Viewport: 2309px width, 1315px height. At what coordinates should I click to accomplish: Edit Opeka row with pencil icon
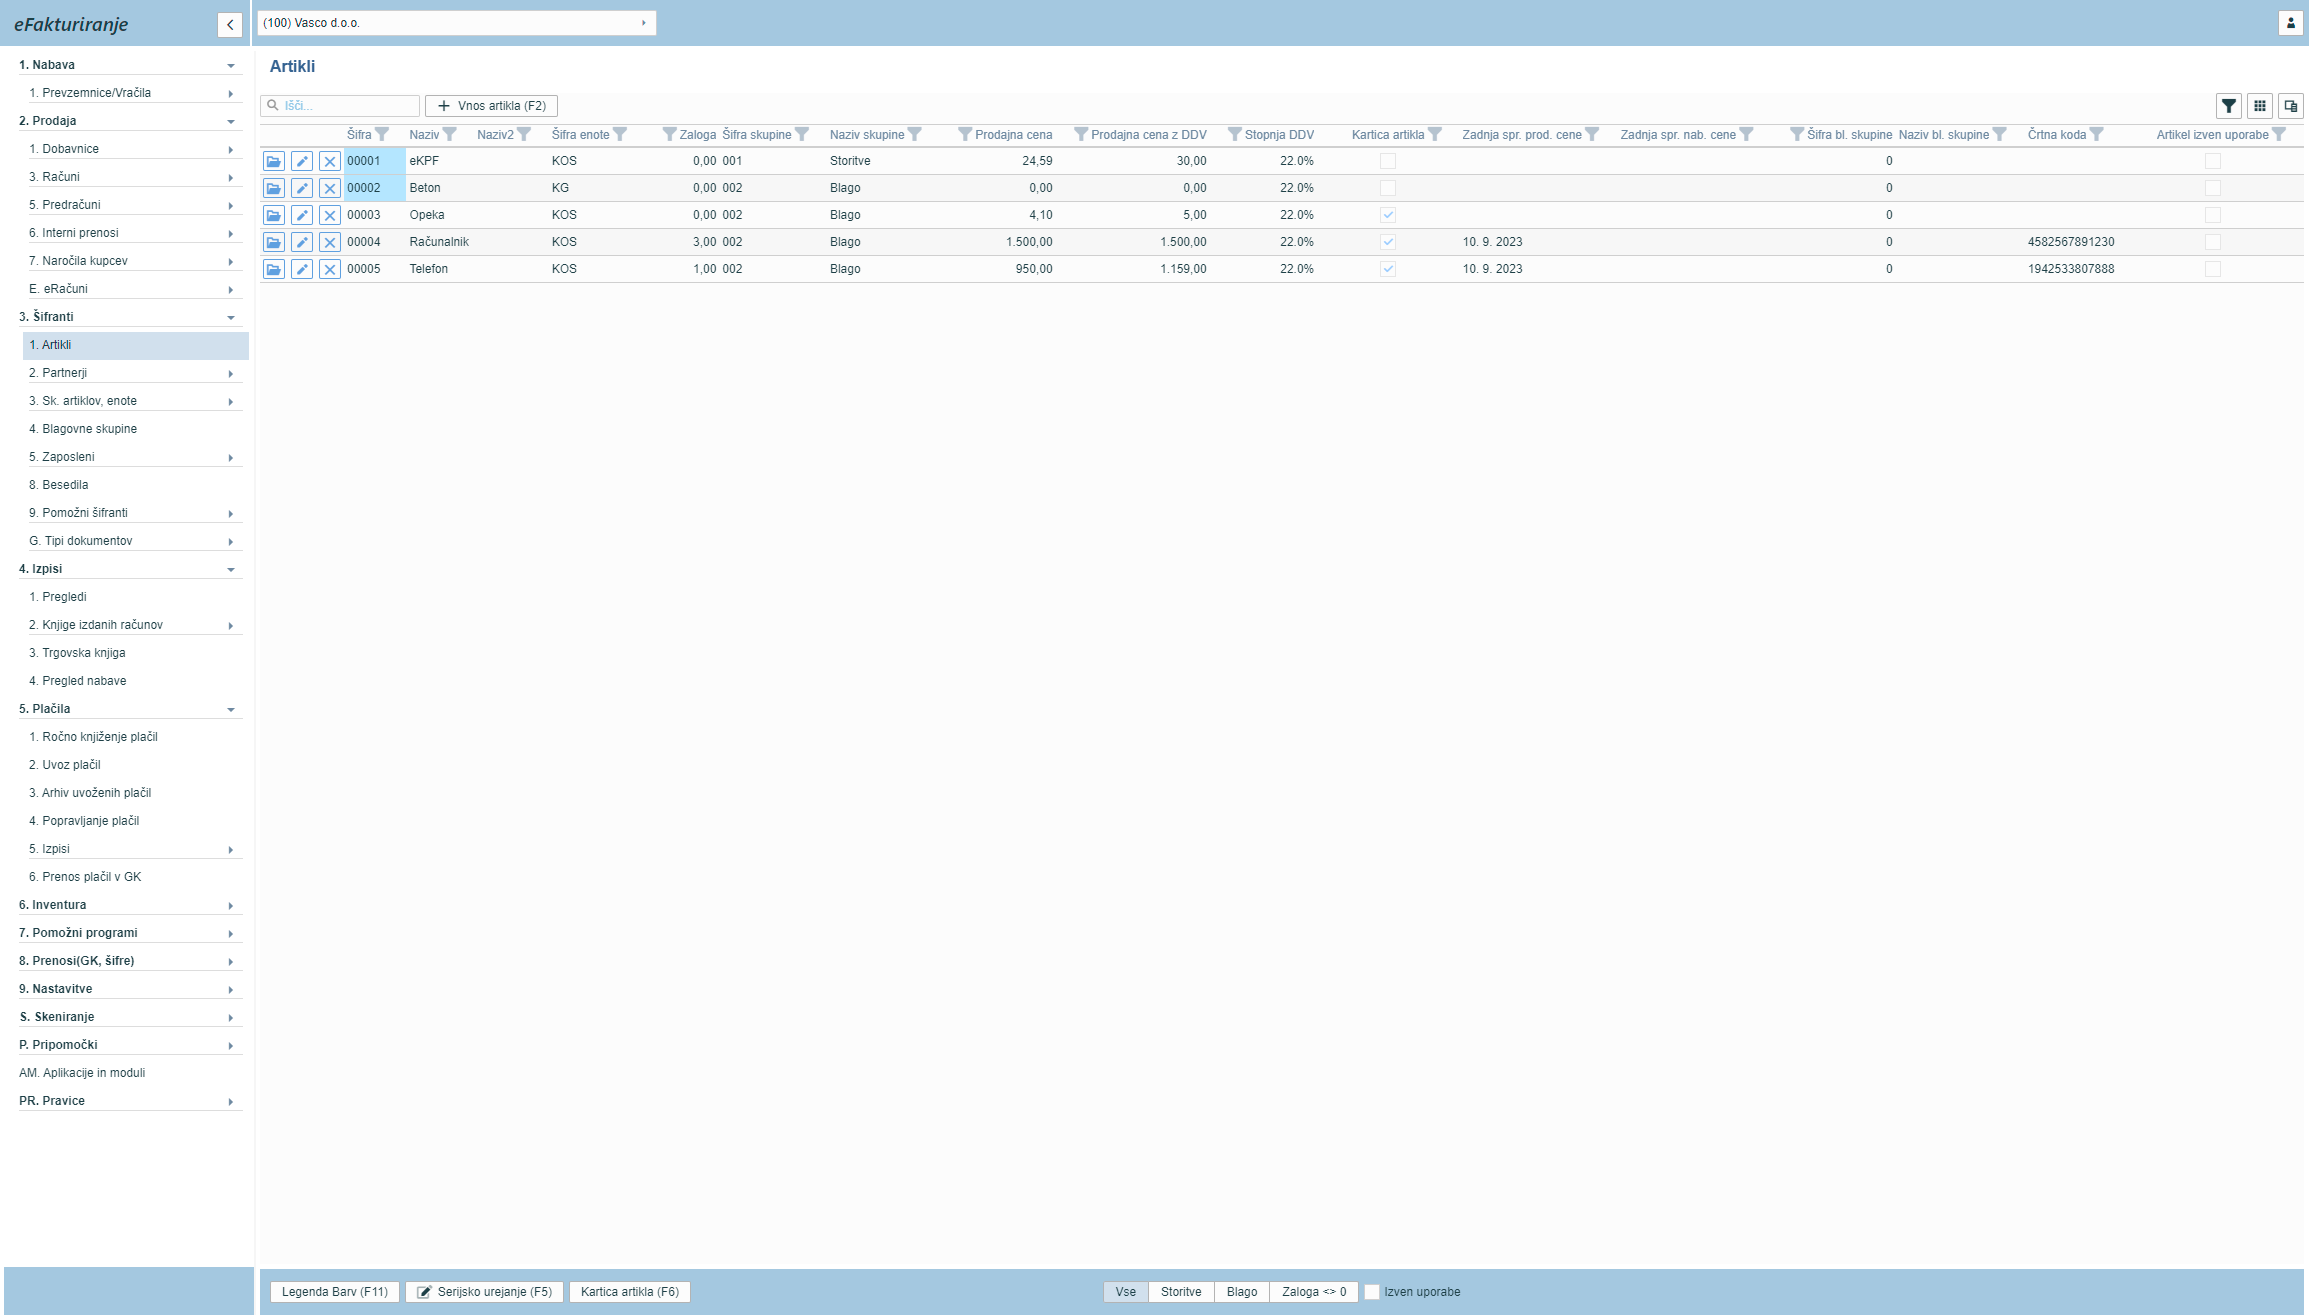(301, 215)
